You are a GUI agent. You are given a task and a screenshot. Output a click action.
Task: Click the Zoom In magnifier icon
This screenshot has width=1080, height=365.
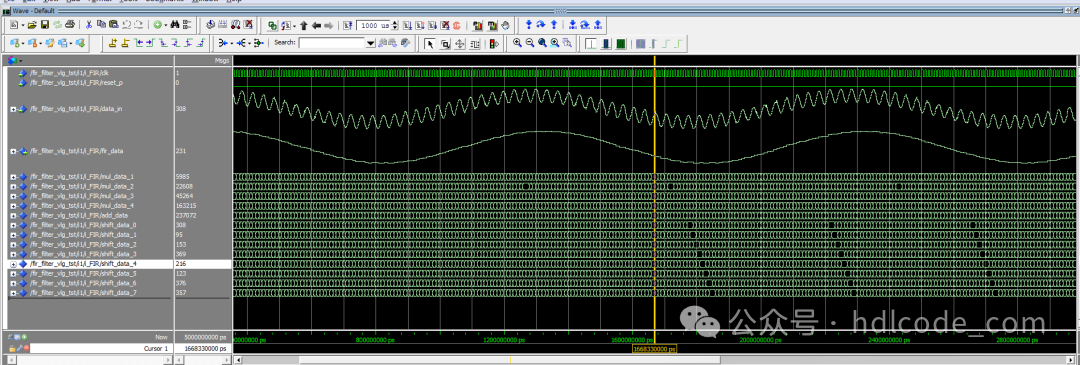[517, 43]
